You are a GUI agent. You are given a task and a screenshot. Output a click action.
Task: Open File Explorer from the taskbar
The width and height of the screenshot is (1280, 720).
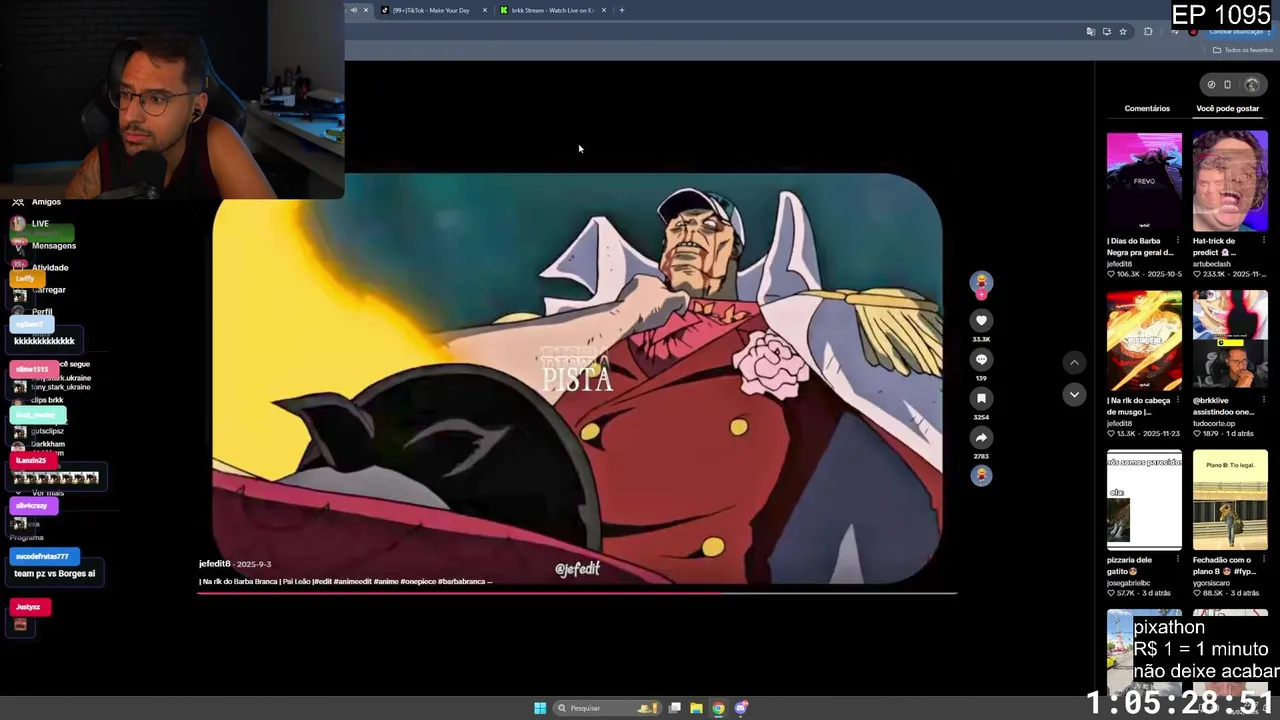(x=696, y=708)
